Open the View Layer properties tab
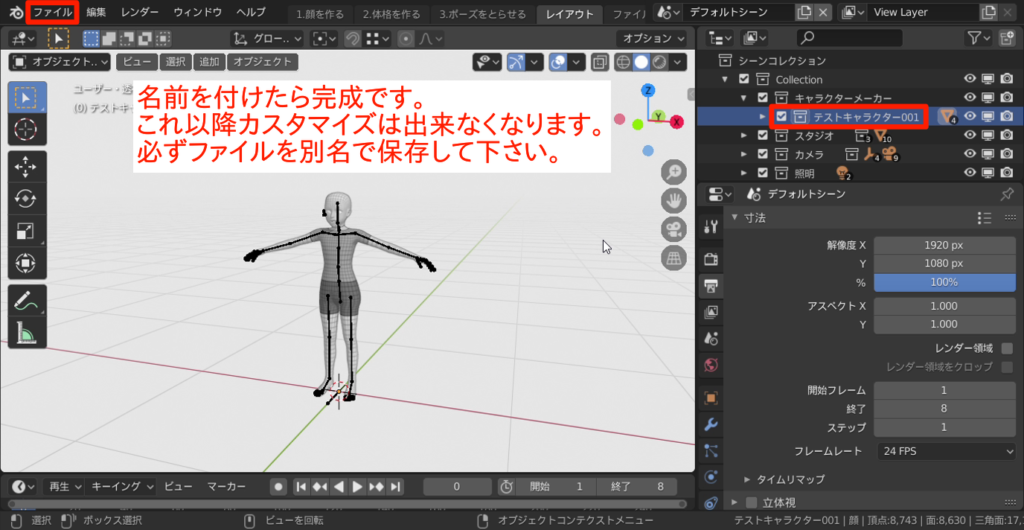 [x=711, y=312]
